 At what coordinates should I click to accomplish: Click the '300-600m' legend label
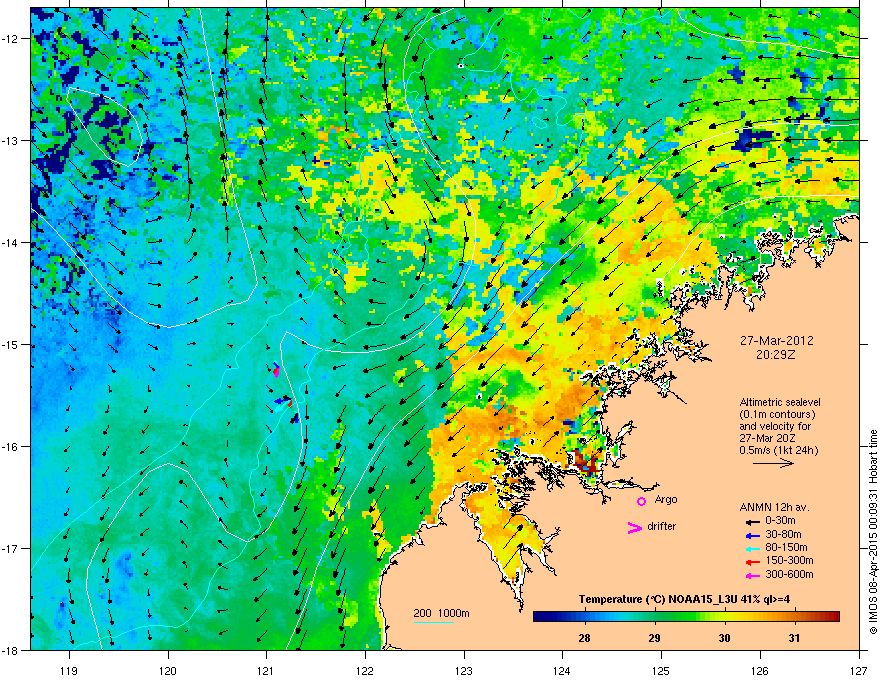(789, 575)
